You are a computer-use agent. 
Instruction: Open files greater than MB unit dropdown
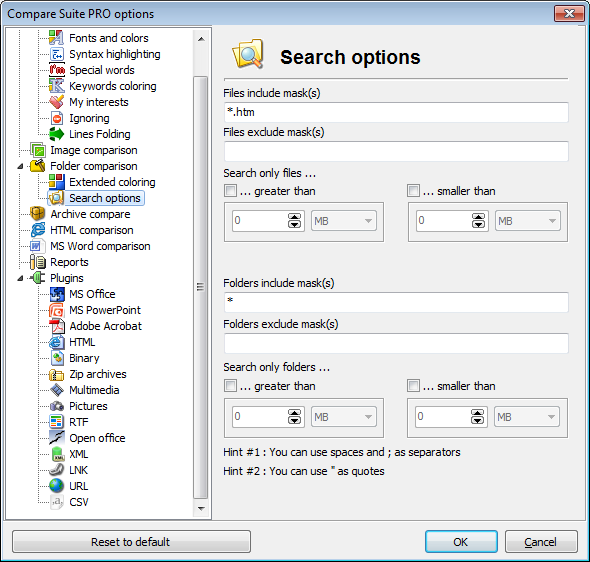344,221
